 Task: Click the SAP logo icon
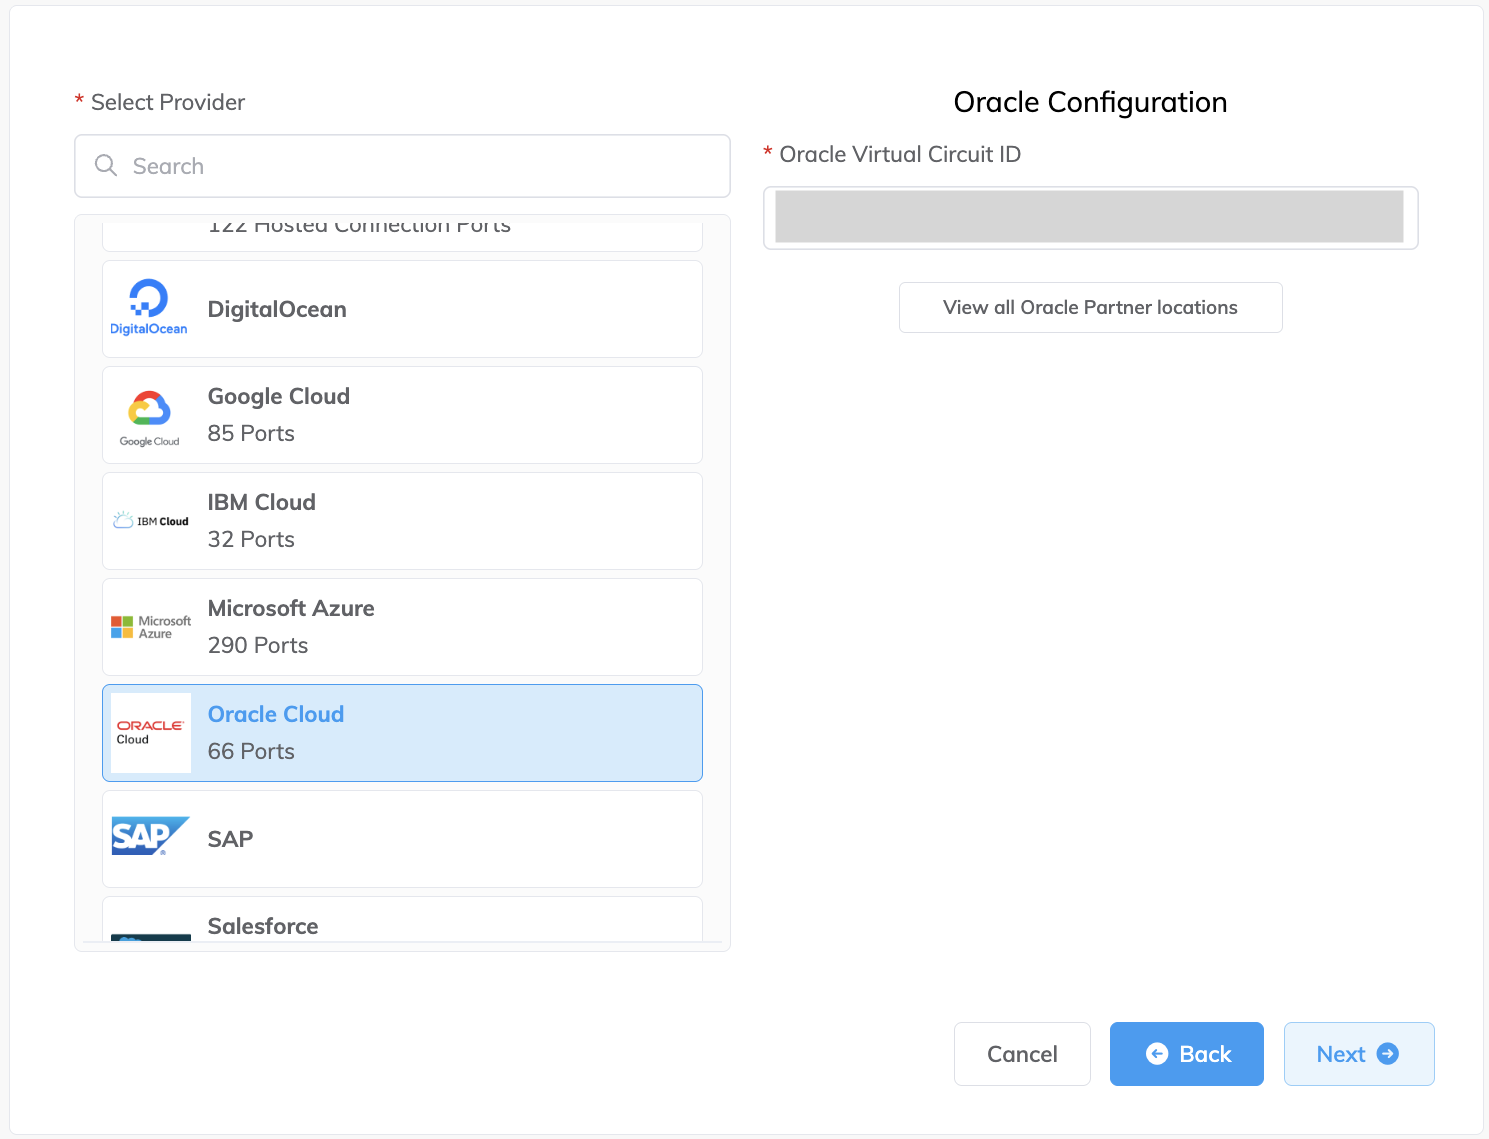[150, 837]
